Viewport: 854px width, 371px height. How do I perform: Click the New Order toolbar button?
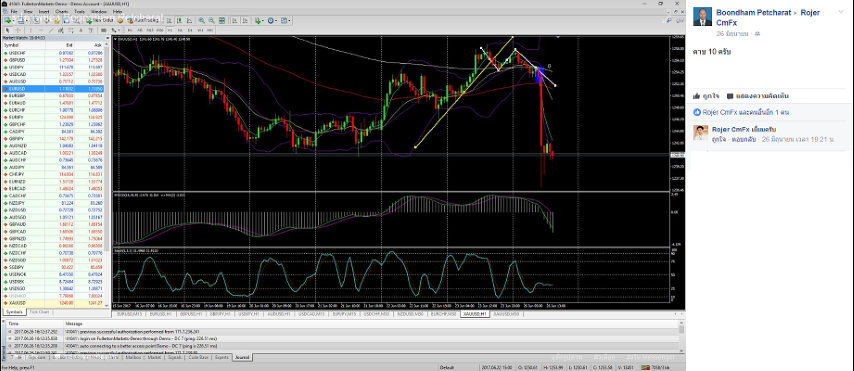point(100,20)
